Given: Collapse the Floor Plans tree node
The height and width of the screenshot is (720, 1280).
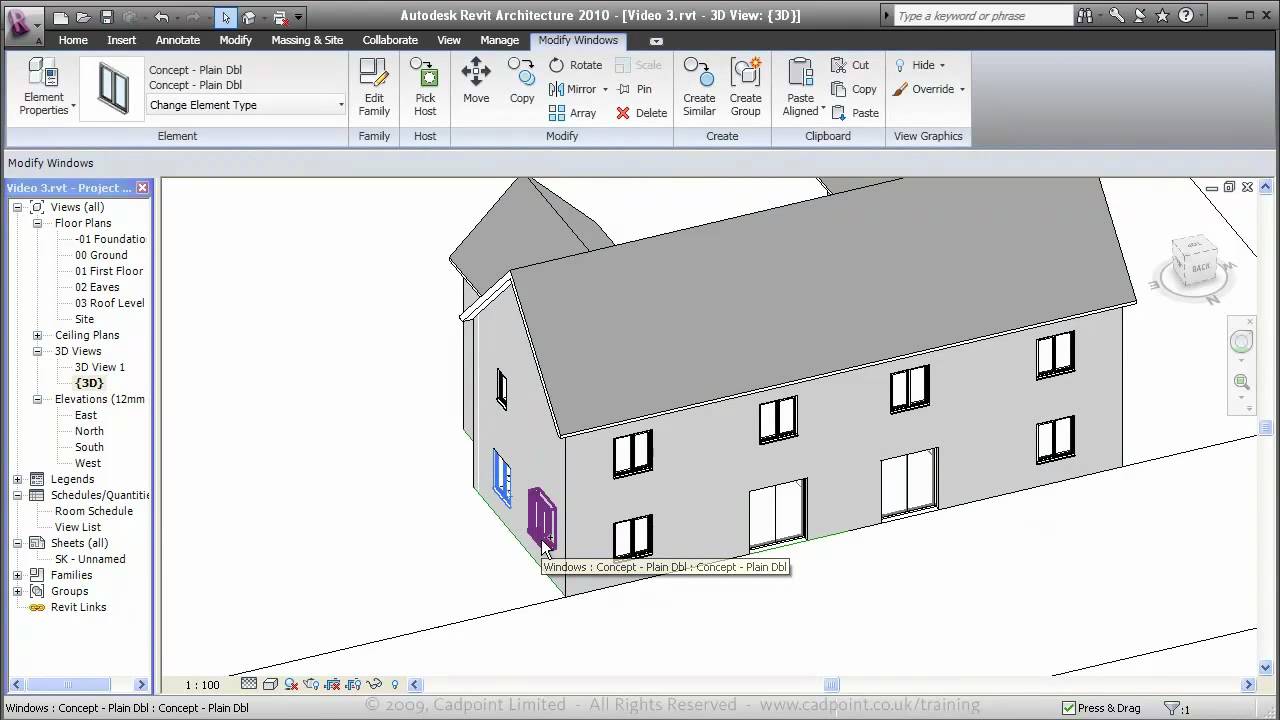Looking at the screenshot, I should (38, 223).
